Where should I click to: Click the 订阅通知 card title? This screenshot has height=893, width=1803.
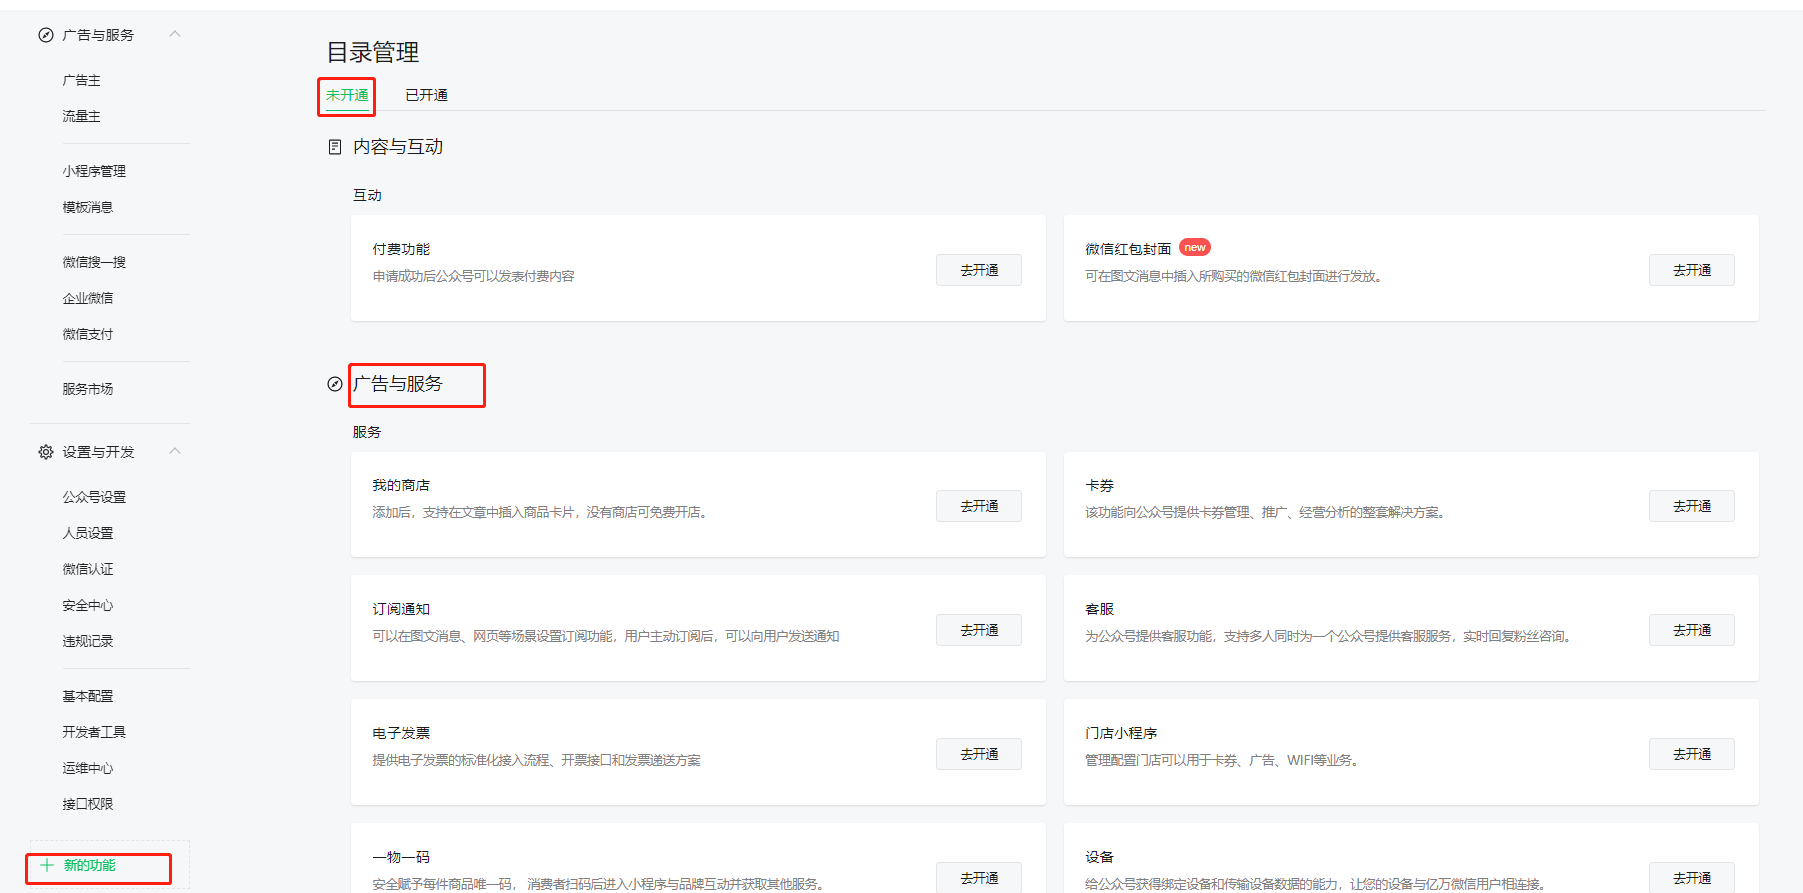coord(401,609)
